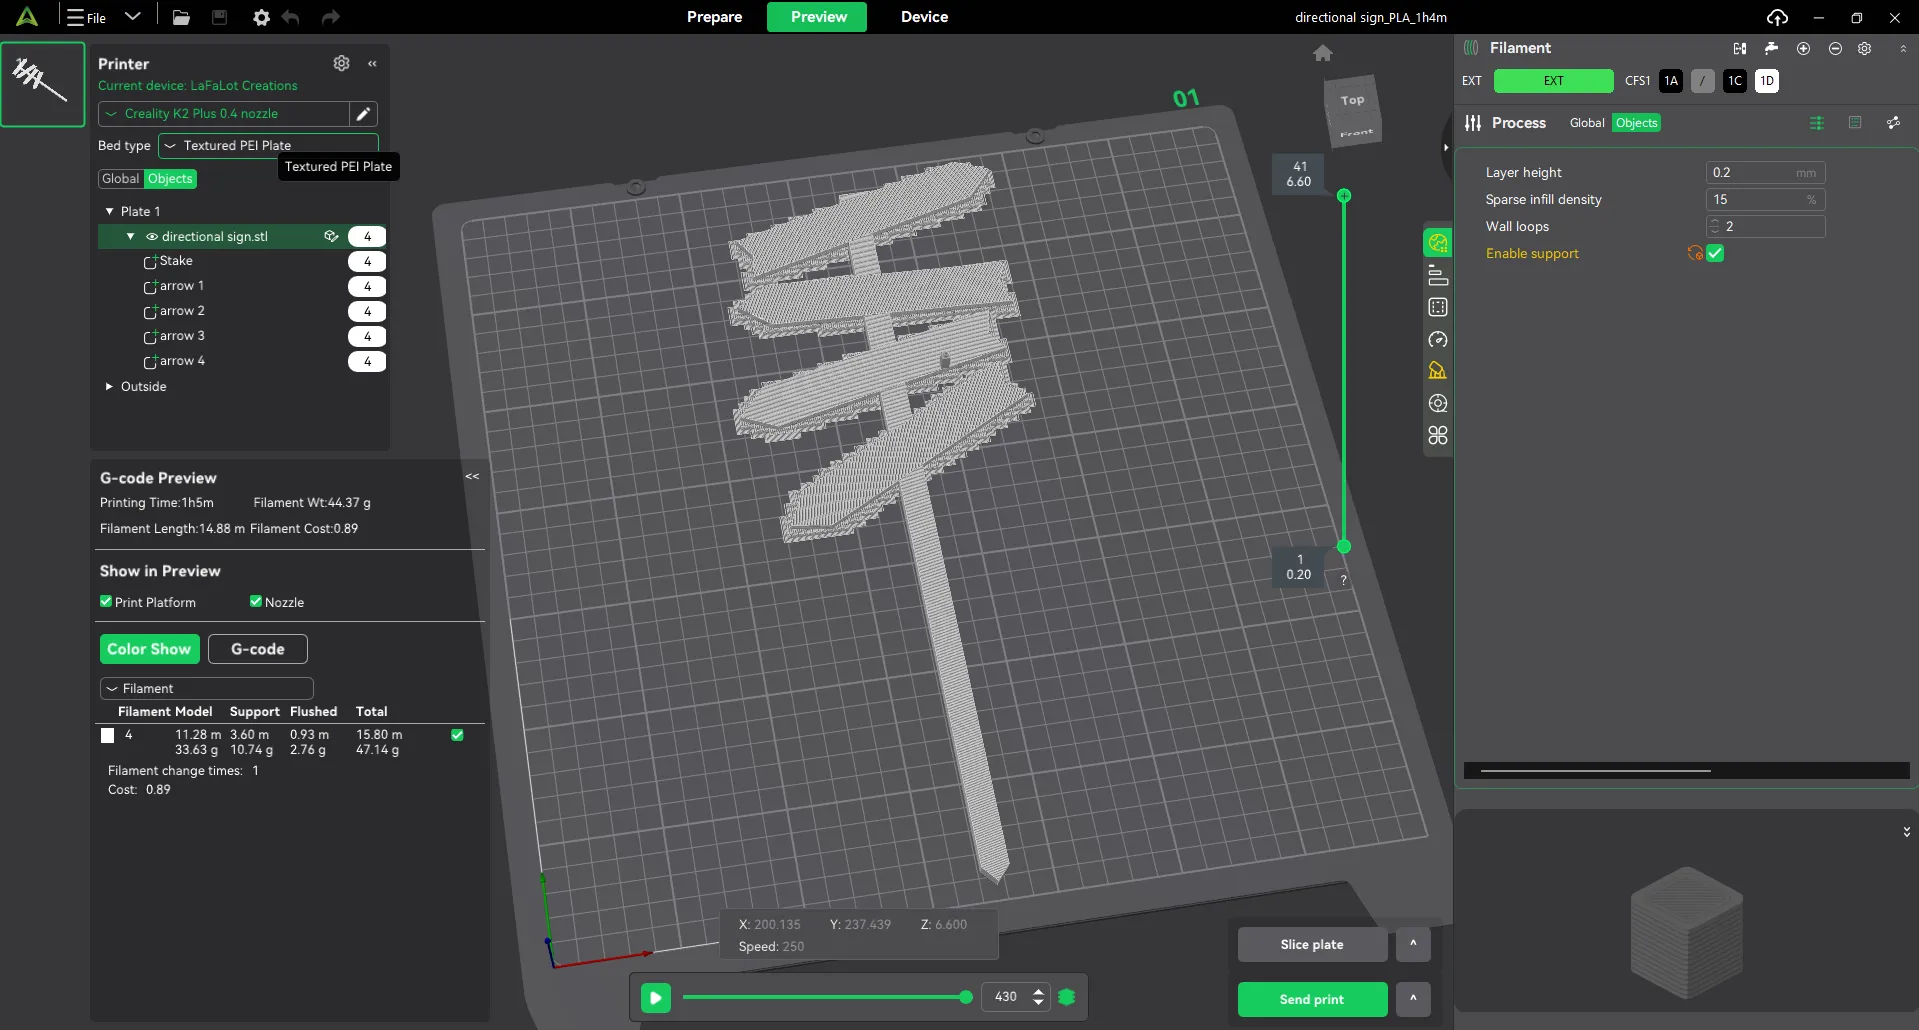Open file folder icon in top toolbar
Screen dimensions: 1919x1030
coord(181,17)
